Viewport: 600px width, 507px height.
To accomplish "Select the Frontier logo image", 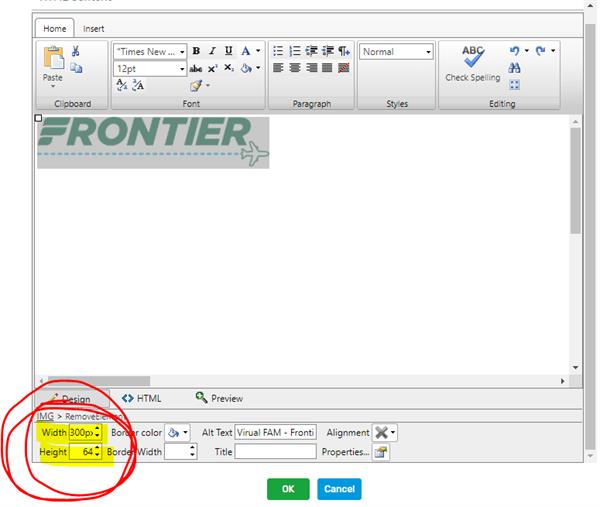I will [153, 142].
